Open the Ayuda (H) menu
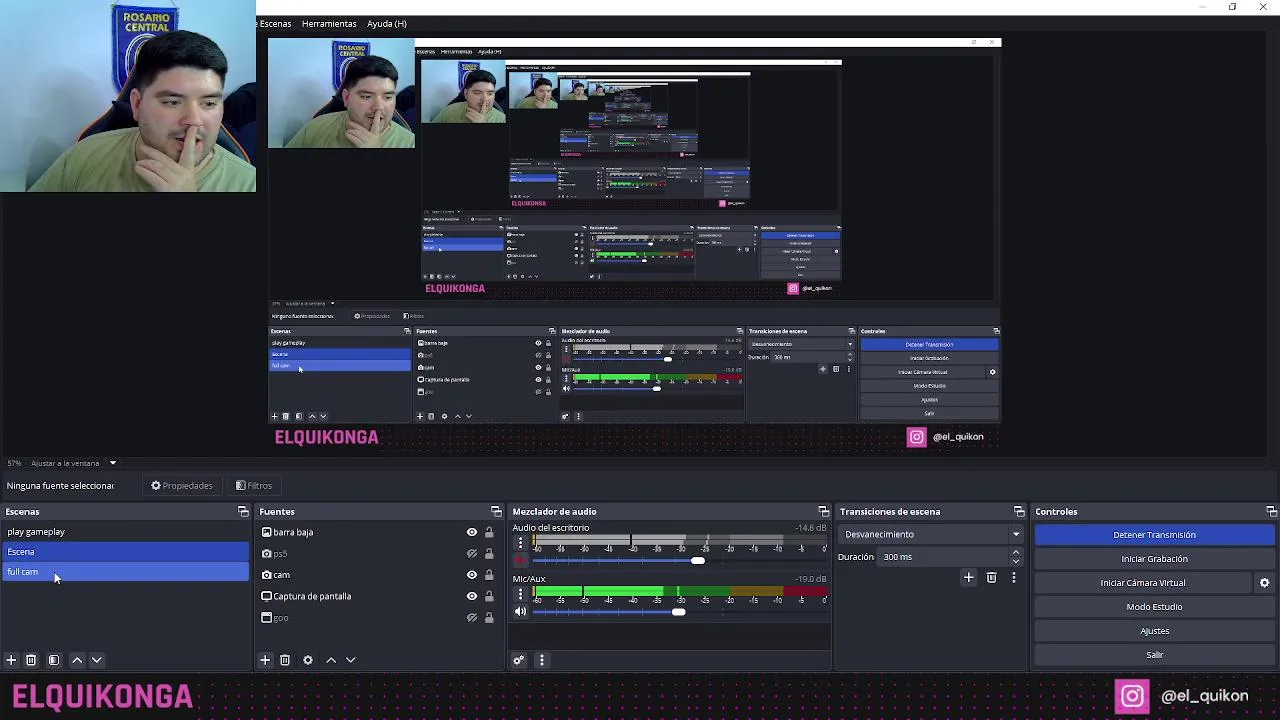Screen dimensions: 1280x720 click(386, 24)
